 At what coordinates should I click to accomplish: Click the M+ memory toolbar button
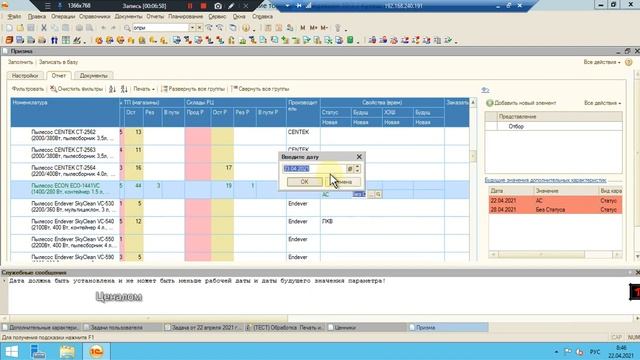pyautogui.click(x=313, y=28)
